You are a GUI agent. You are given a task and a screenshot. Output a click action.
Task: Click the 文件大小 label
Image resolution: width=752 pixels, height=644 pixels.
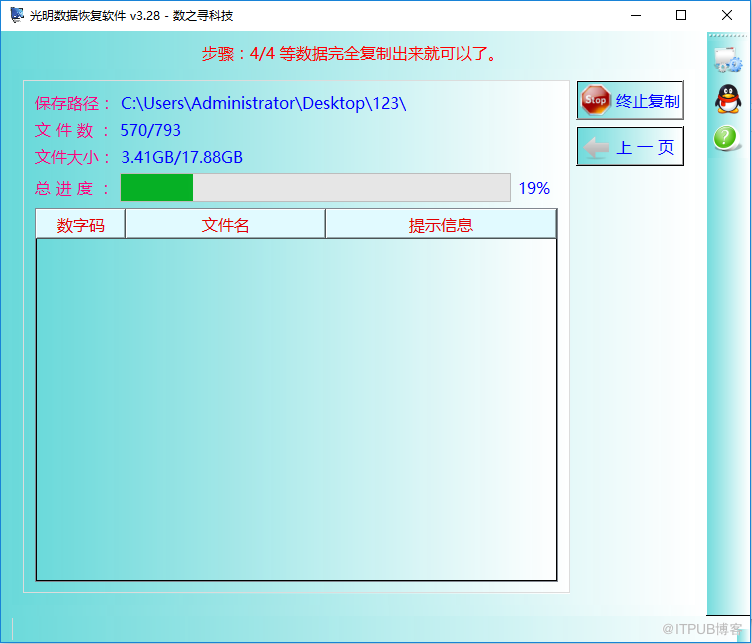(72, 157)
